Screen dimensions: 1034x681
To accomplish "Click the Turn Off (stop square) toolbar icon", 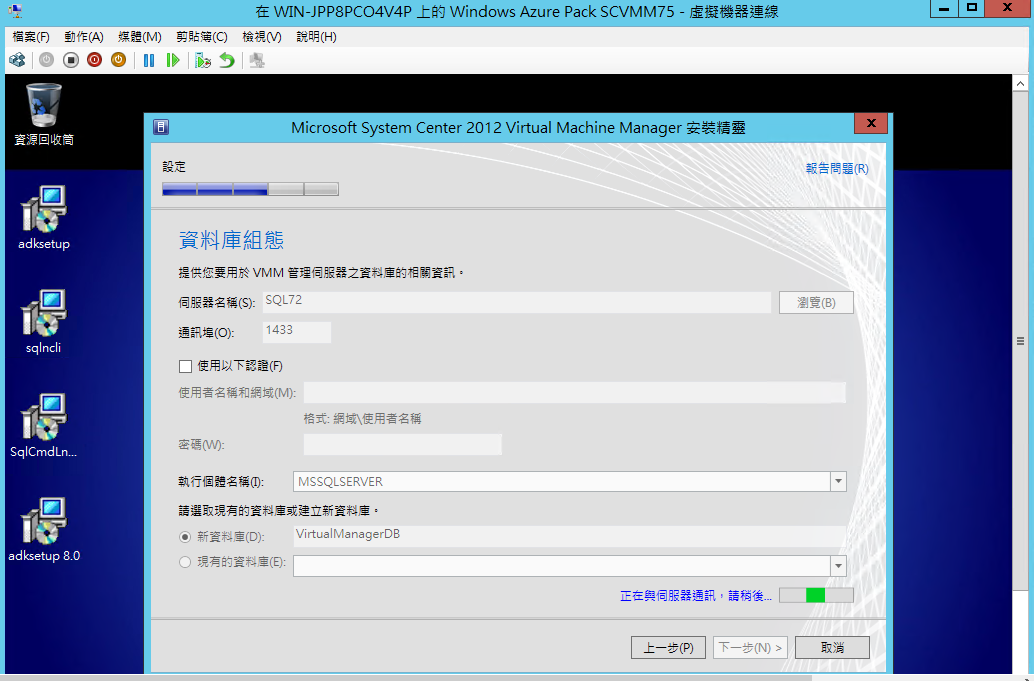I will [x=71, y=60].
